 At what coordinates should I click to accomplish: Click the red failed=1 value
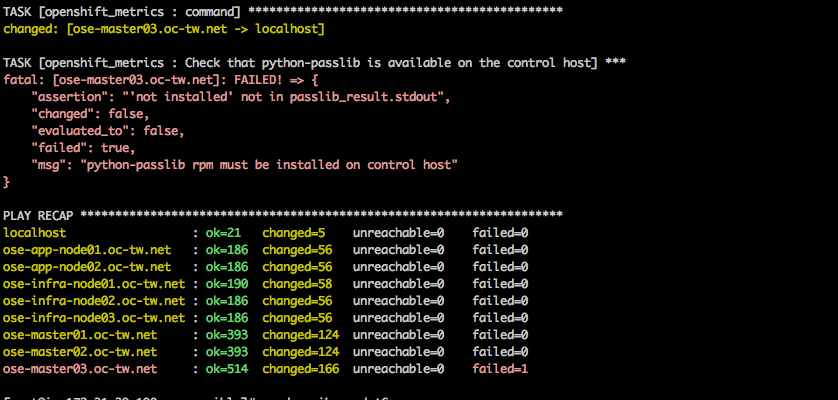(500, 369)
